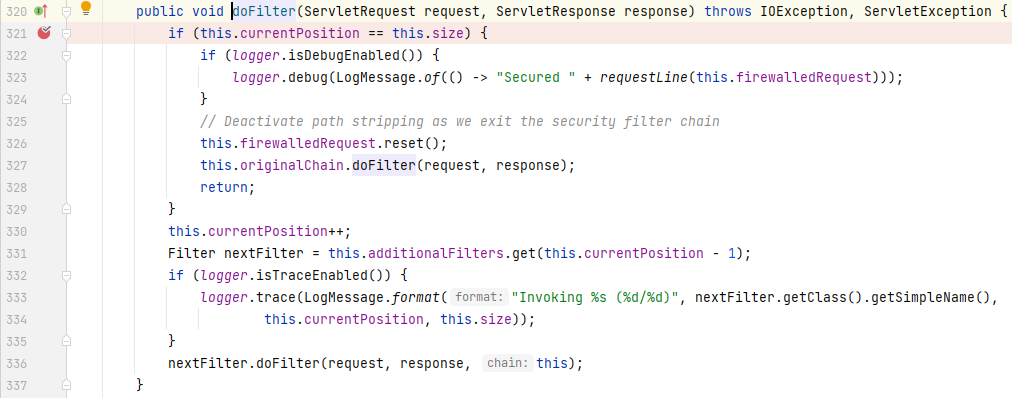Screen dimensions: 1012x398
Task: Toggle a breakpoint at line number 330
Action: pos(16,231)
